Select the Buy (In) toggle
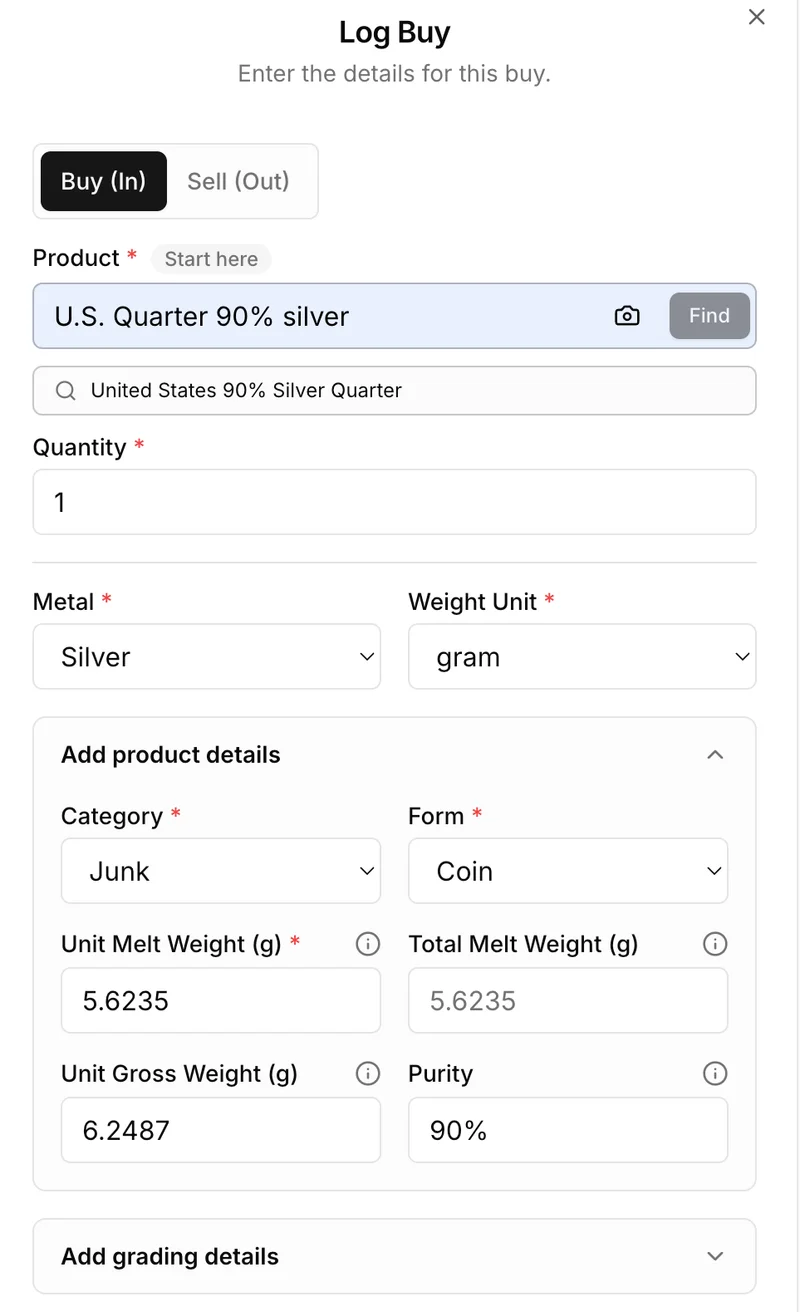Image resolution: width=800 pixels, height=1312 pixels. coord(104,181)
